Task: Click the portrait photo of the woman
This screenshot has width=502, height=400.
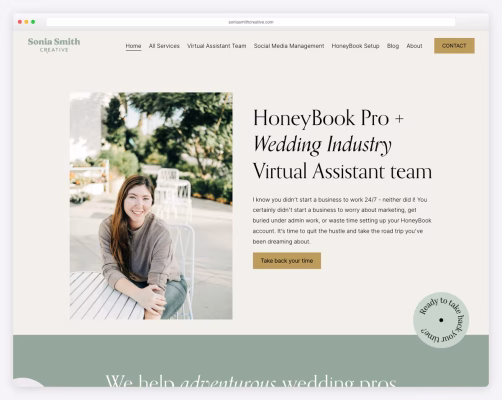Action: pyautogui.click(x=151, y=206)
